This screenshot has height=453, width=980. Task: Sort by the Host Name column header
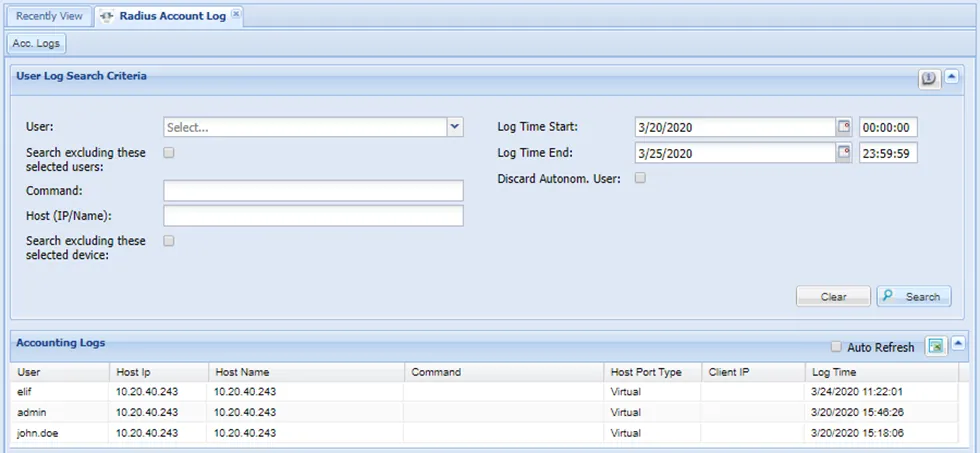306,372
